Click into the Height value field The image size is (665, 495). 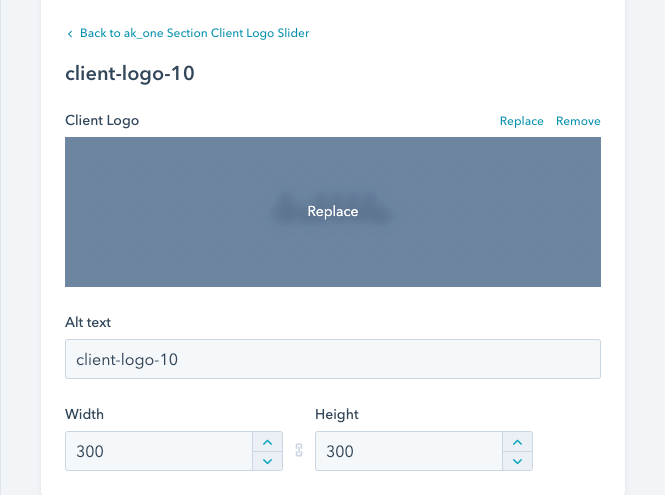tap(408, 451)
